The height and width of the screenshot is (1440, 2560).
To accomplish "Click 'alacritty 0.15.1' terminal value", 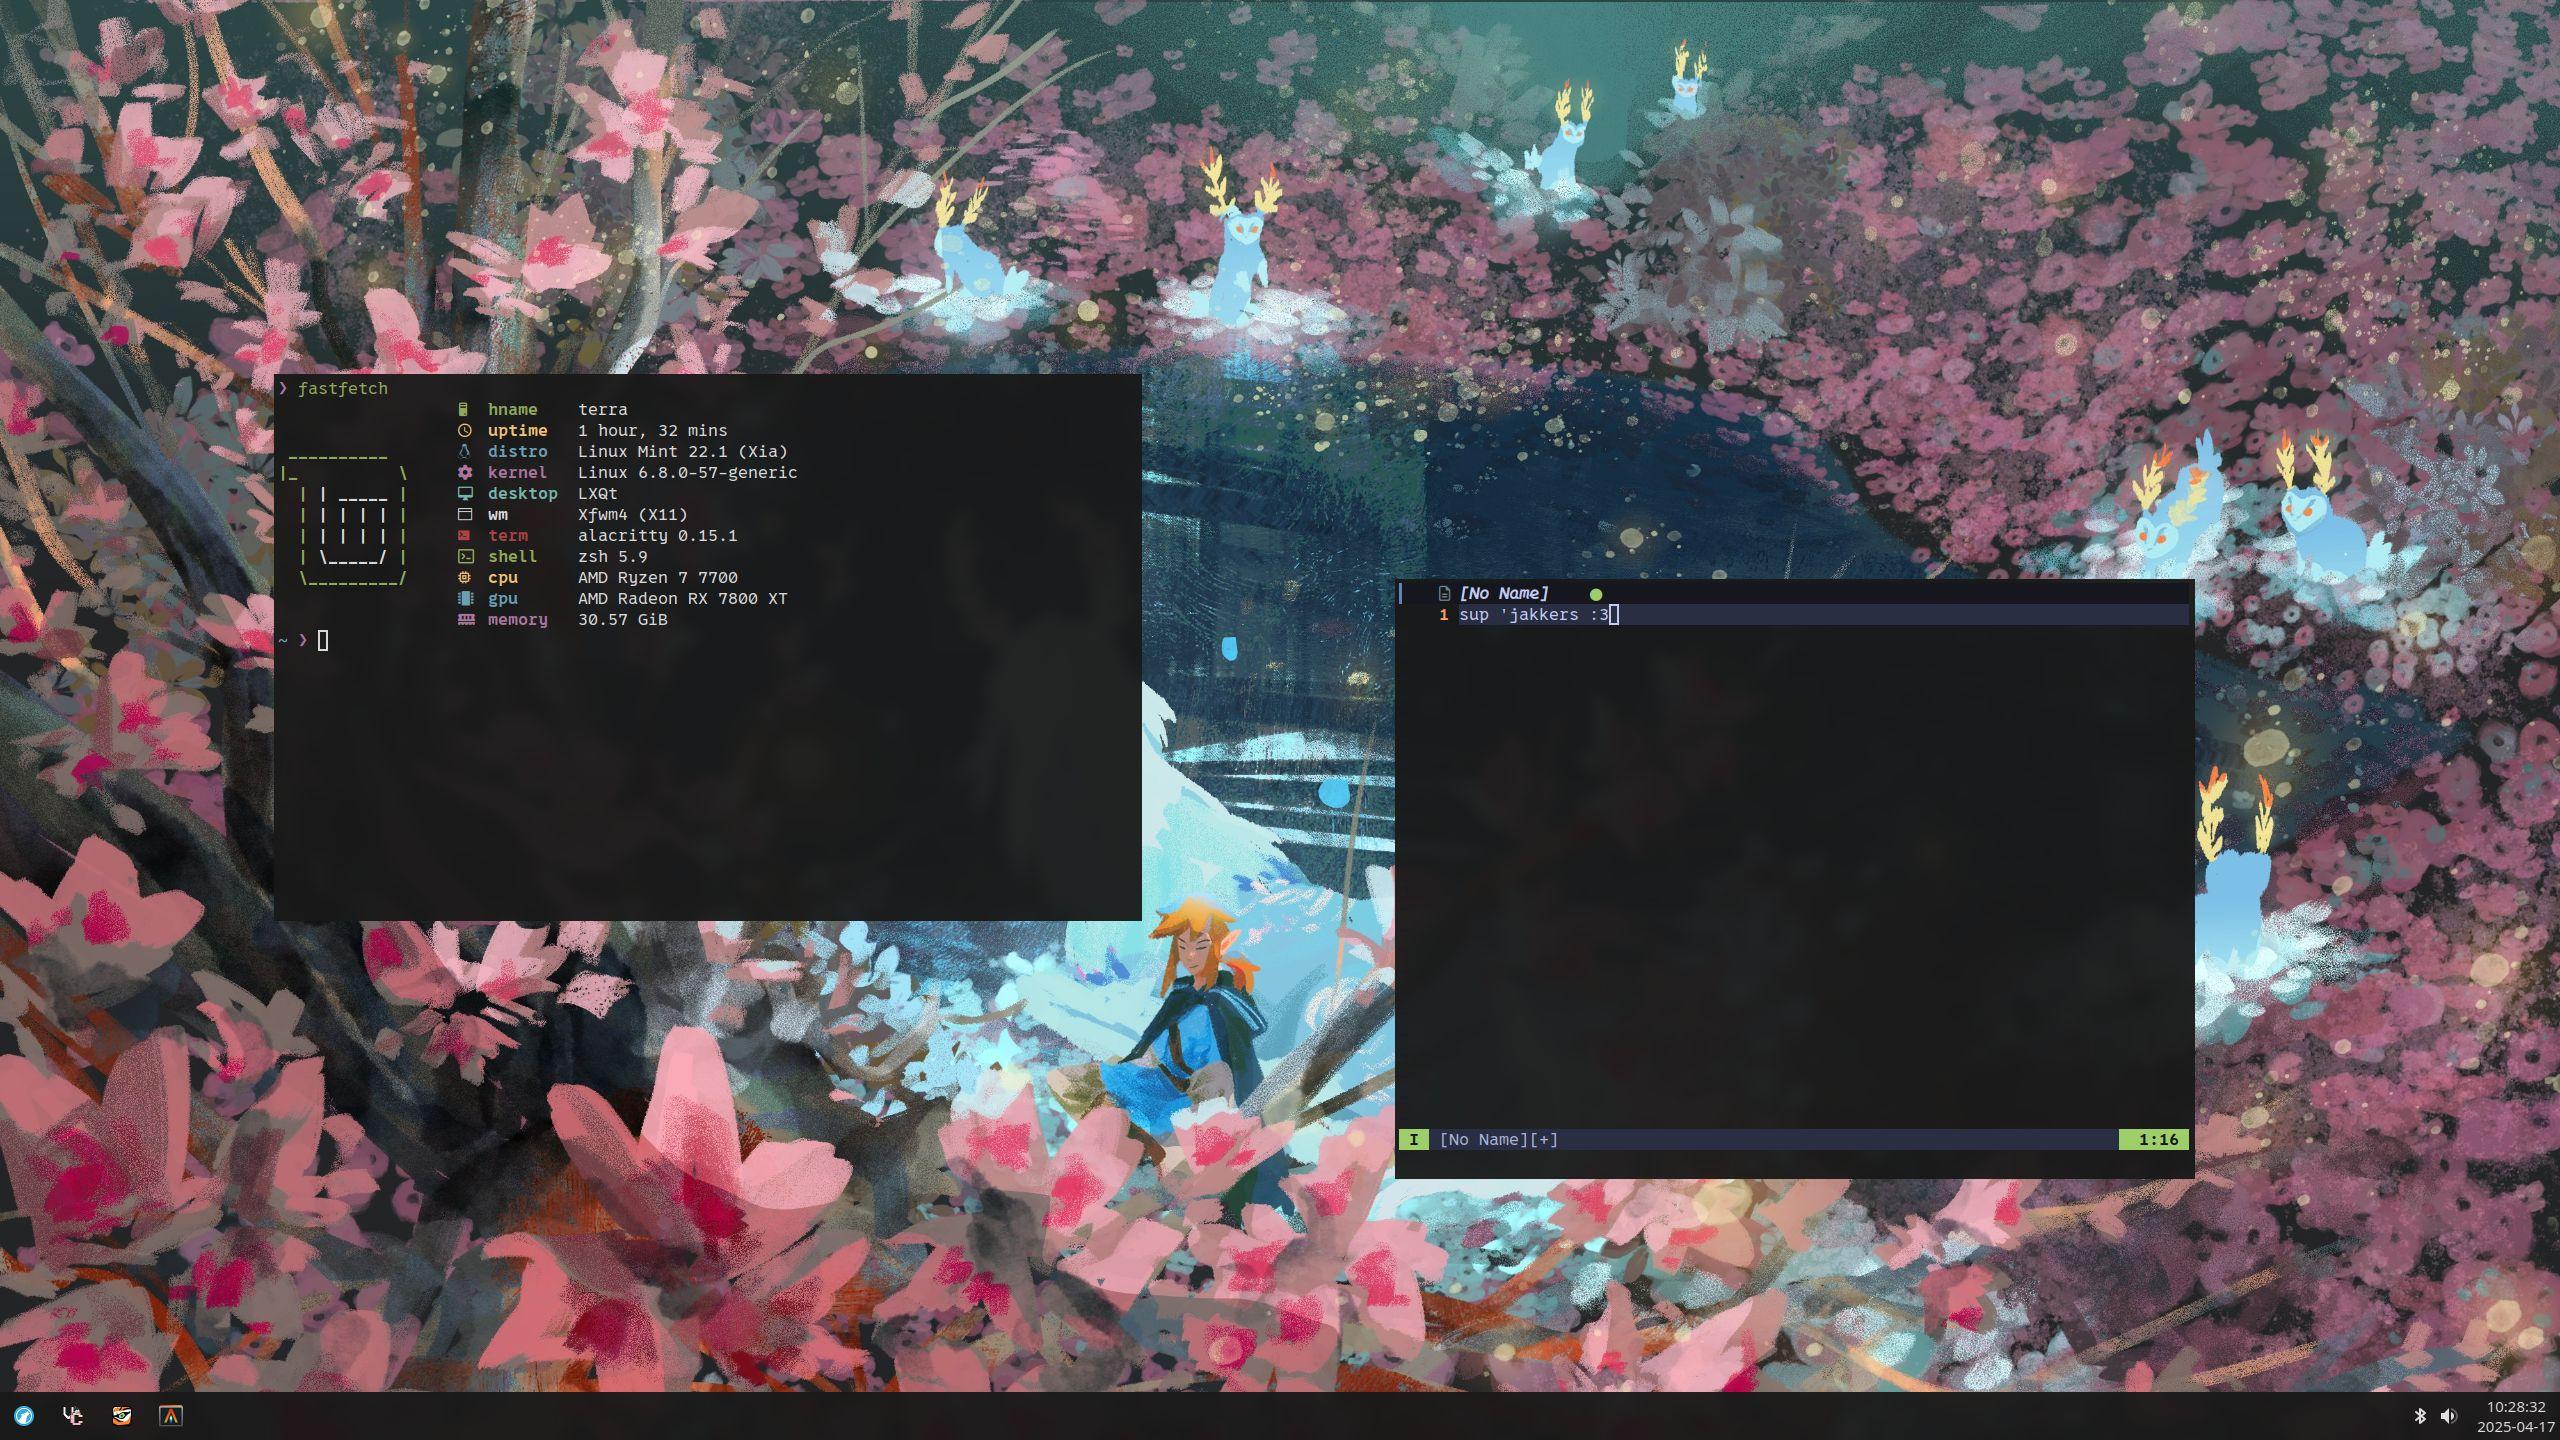I will click(657, 535).
